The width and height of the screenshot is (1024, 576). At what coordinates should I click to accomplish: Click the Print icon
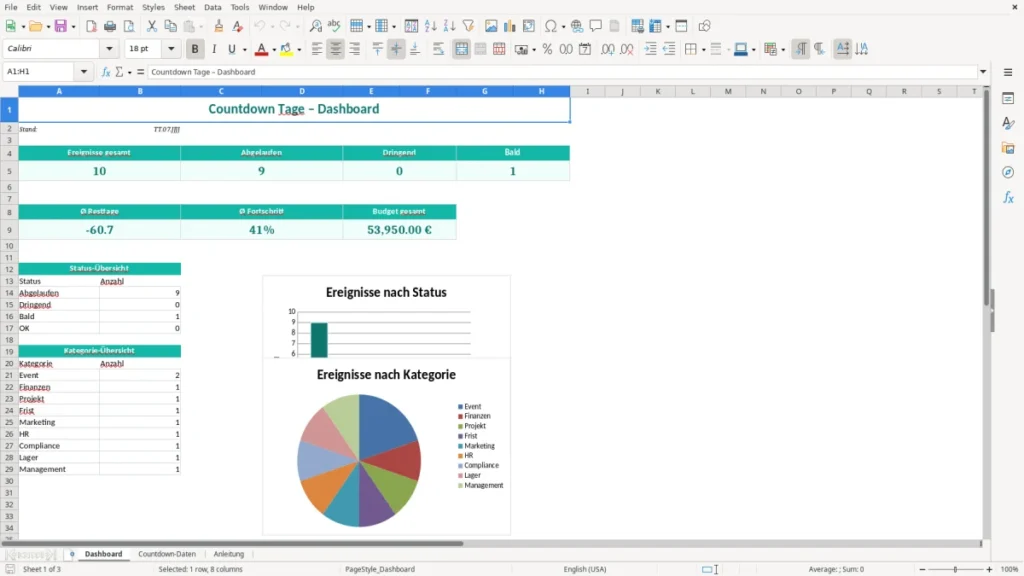[x=110, y=26]
